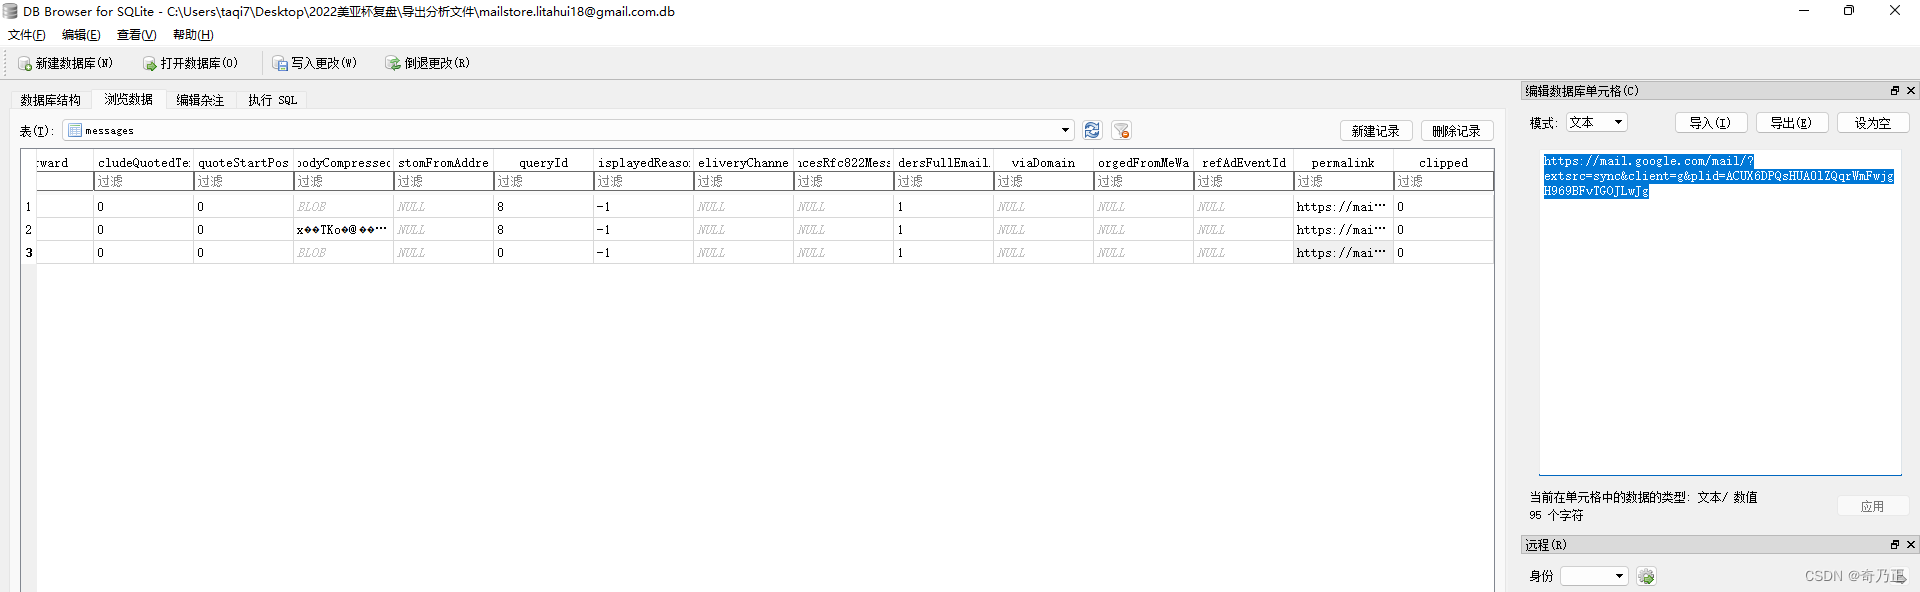Open the 模式 text mode dropdown
The width and height of the screenshot is (1920, 592).
coord(1597,122)
